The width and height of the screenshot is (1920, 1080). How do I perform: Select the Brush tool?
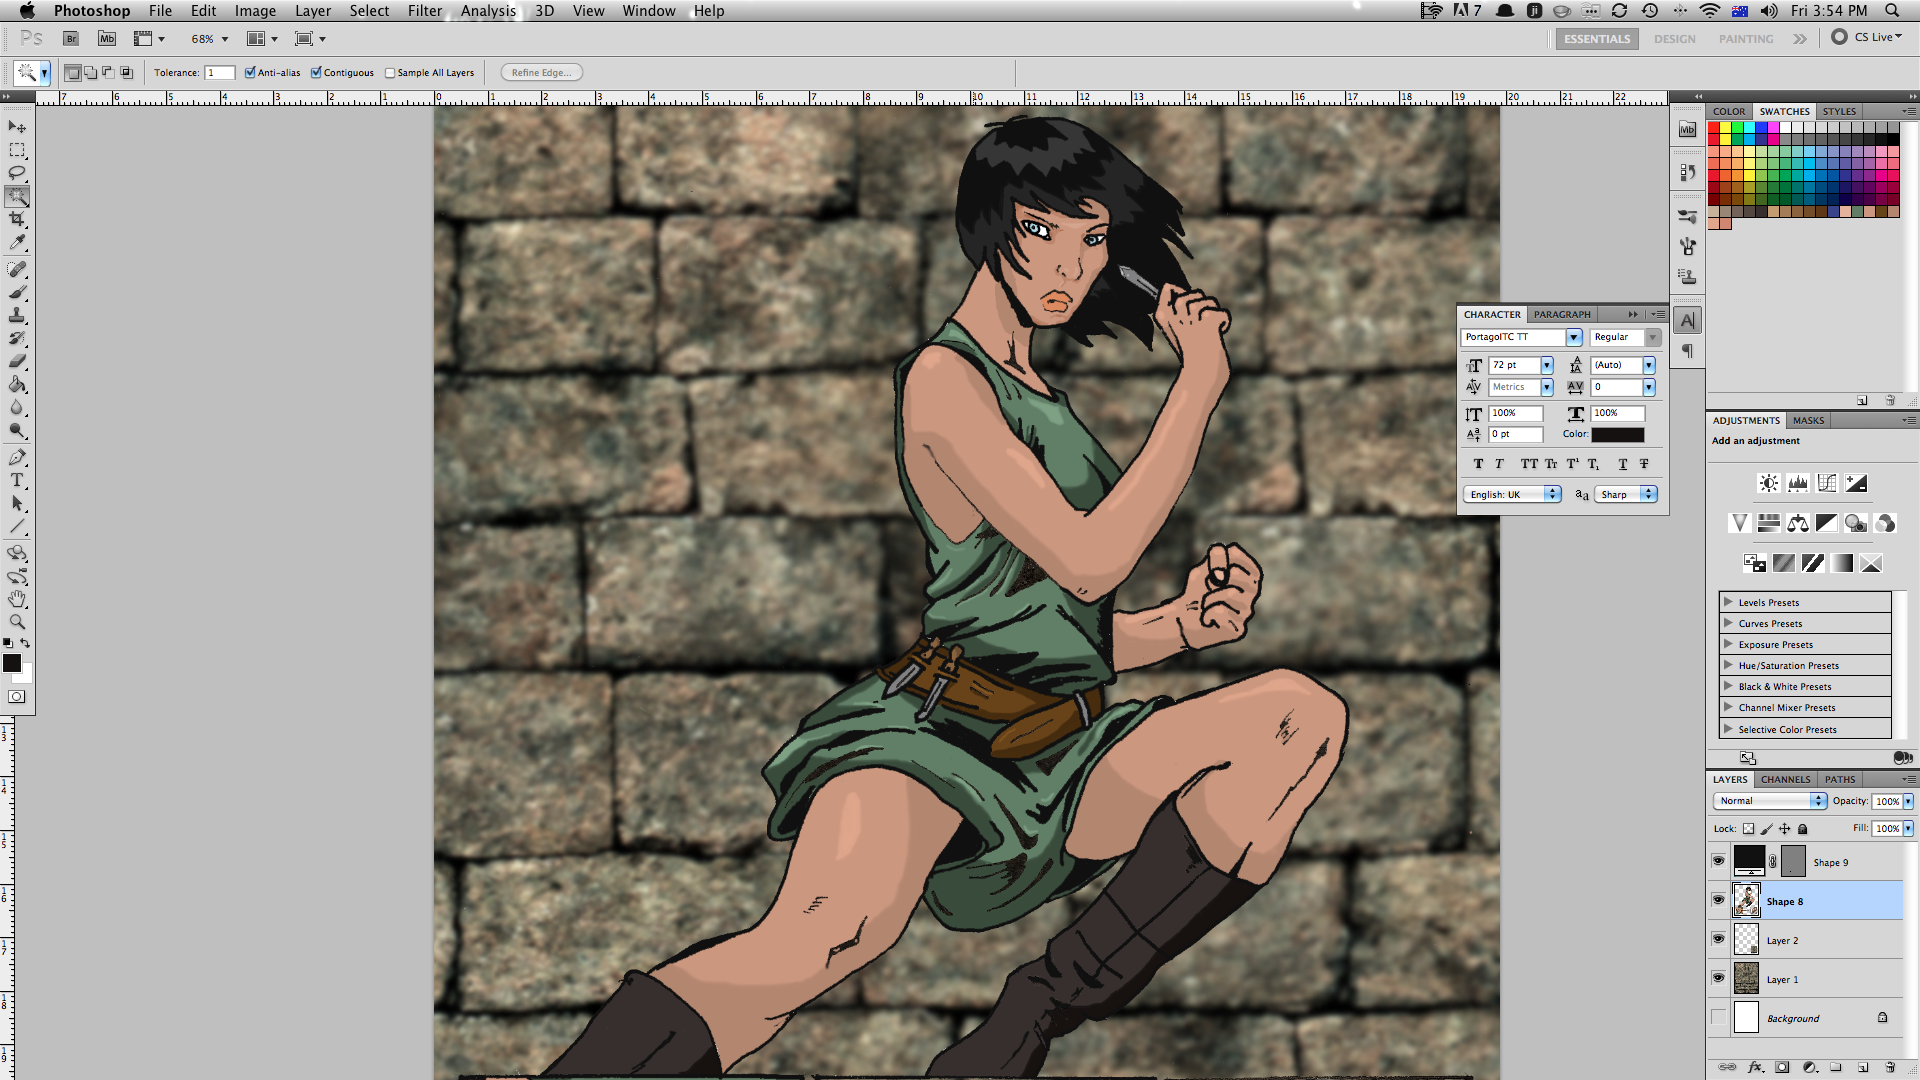coord(17,292)
